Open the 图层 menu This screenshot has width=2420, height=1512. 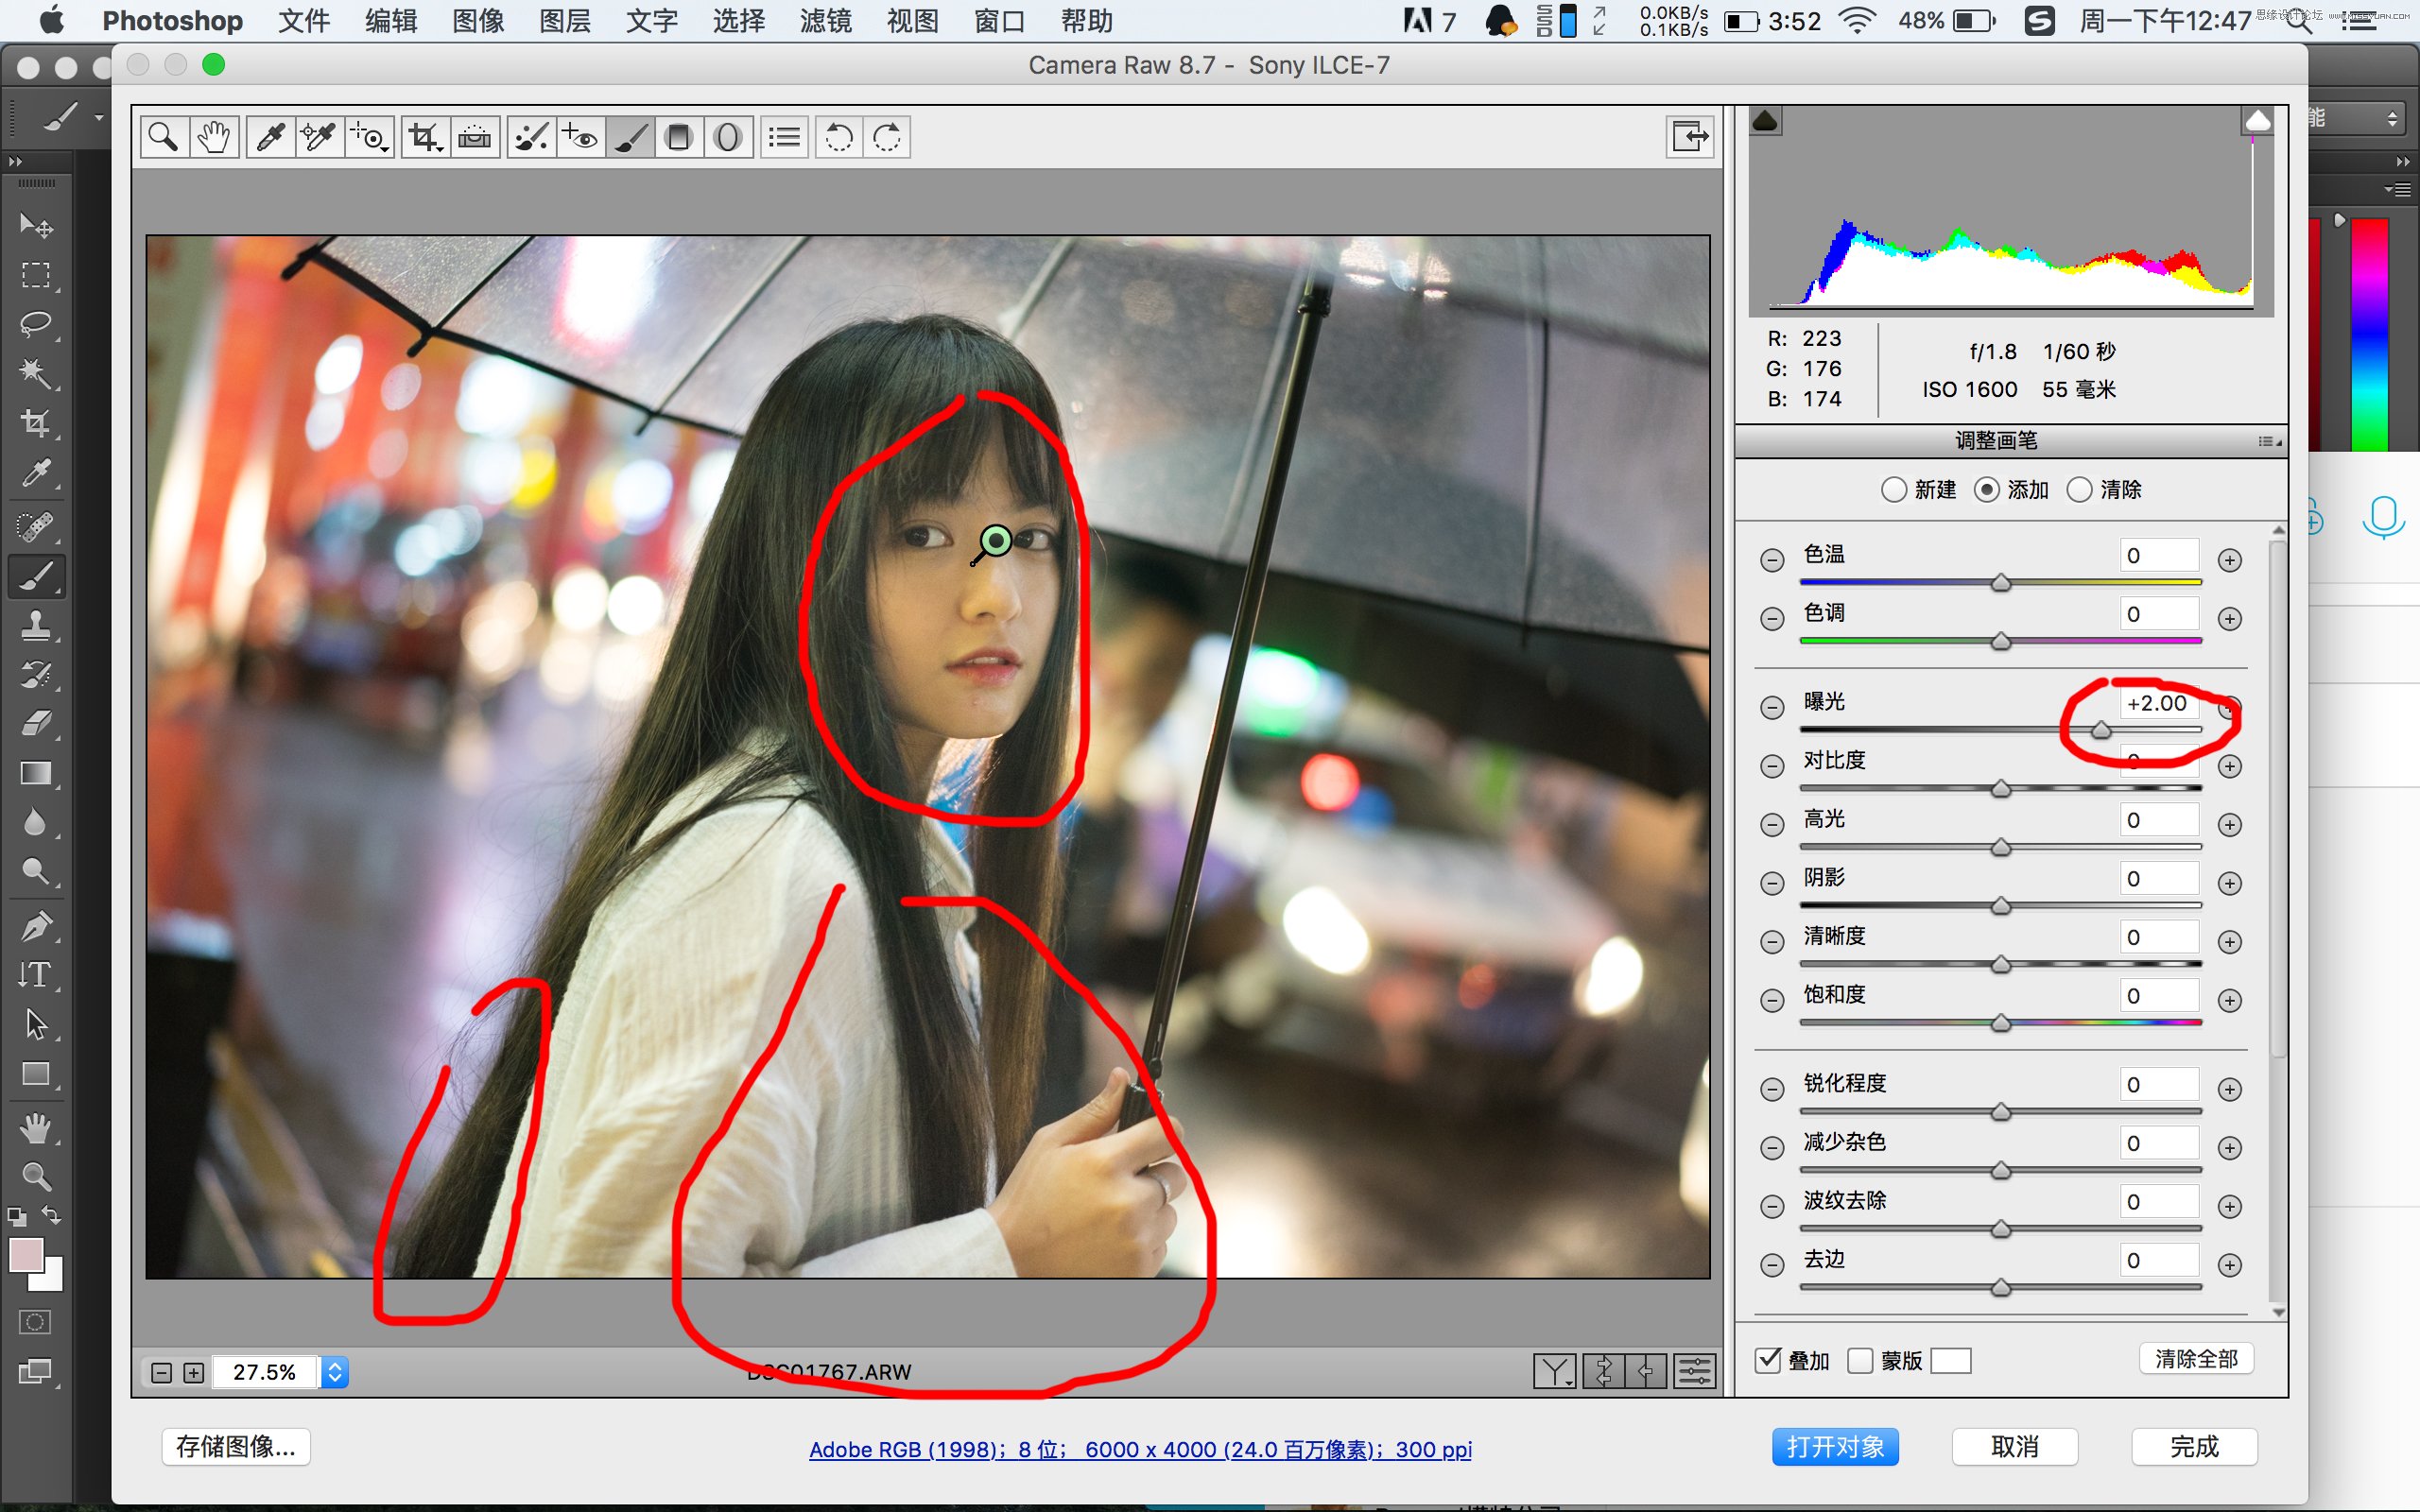click(564, 21)
